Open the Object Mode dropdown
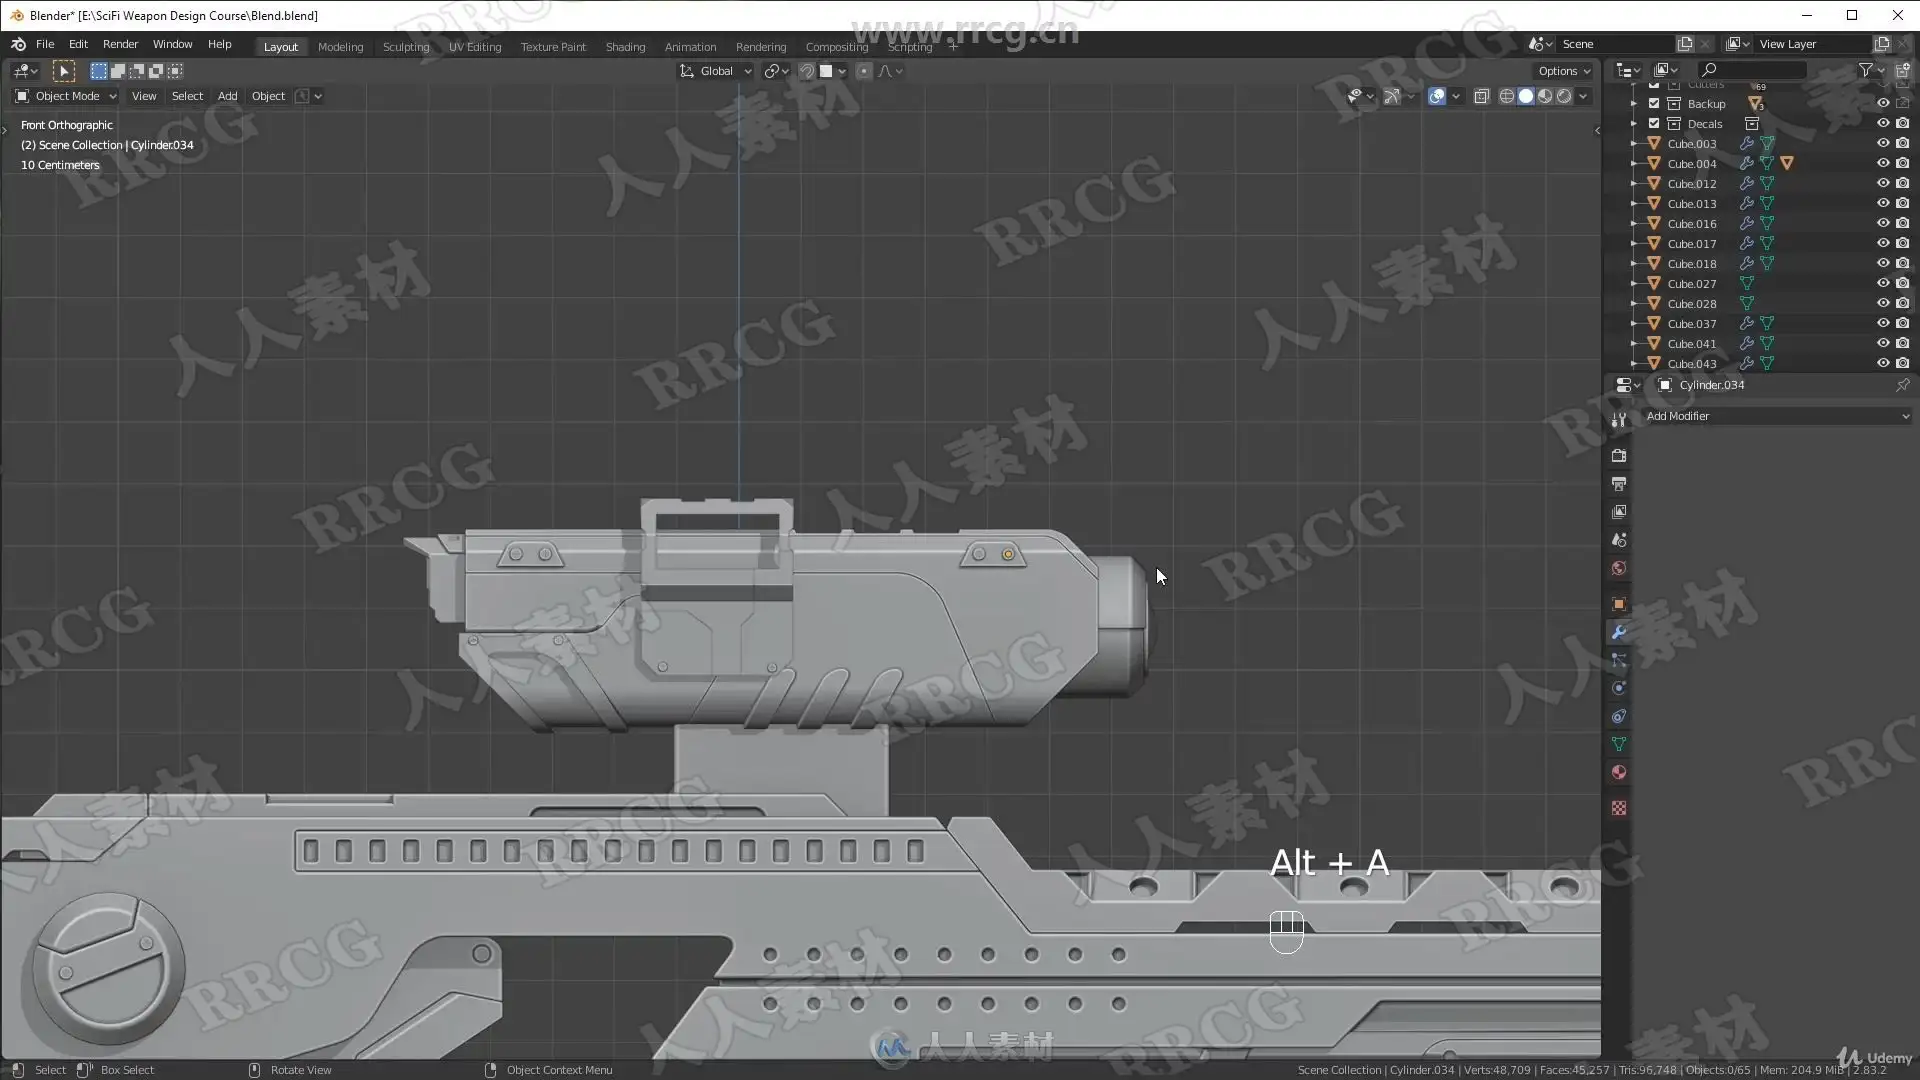 click(66, 96)
